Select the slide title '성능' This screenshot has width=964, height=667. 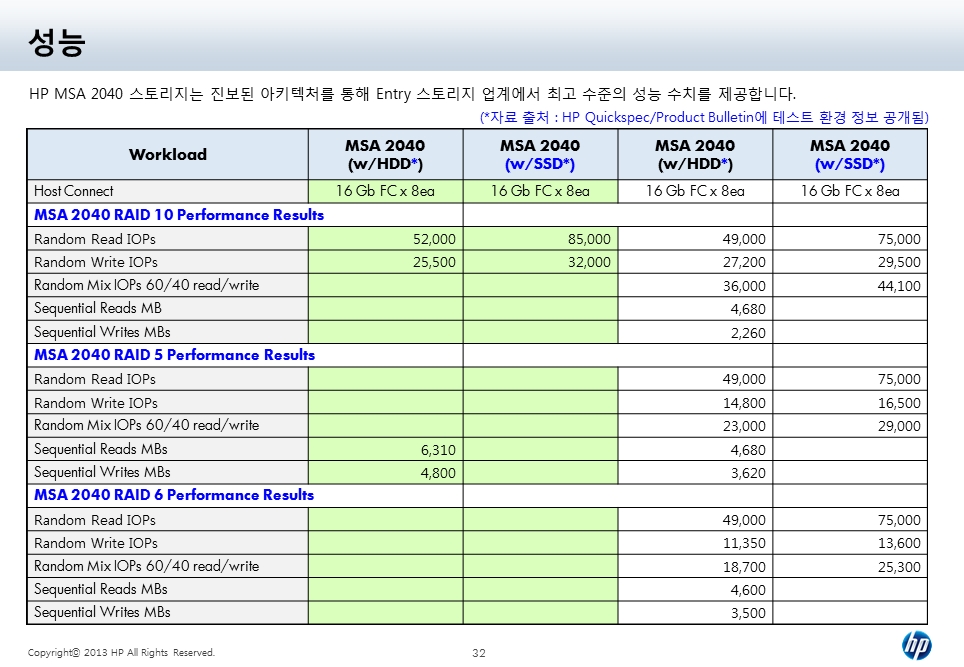57,42
